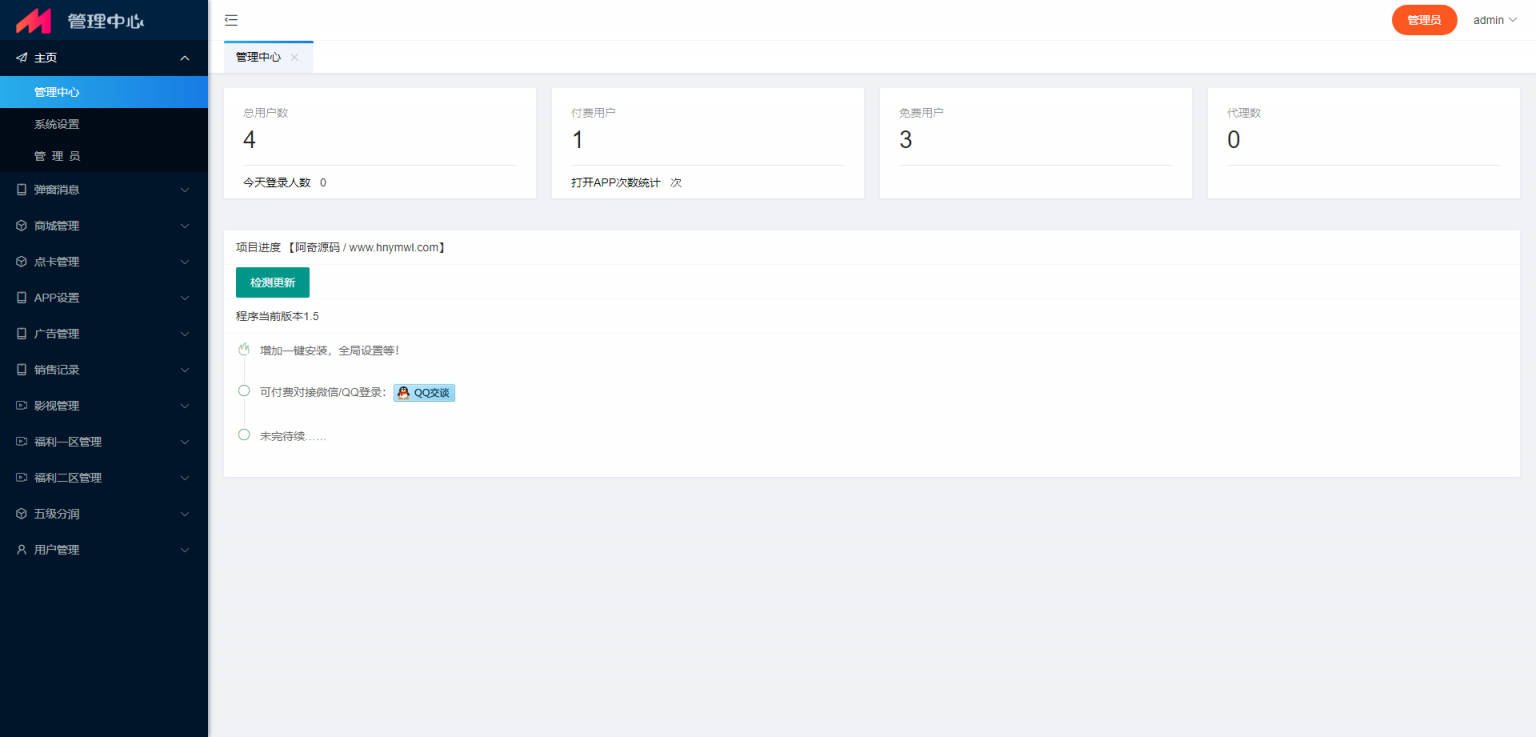1536x737 pixels.
Task: Click the phone icon beside 销售记录
Action: 21,370
